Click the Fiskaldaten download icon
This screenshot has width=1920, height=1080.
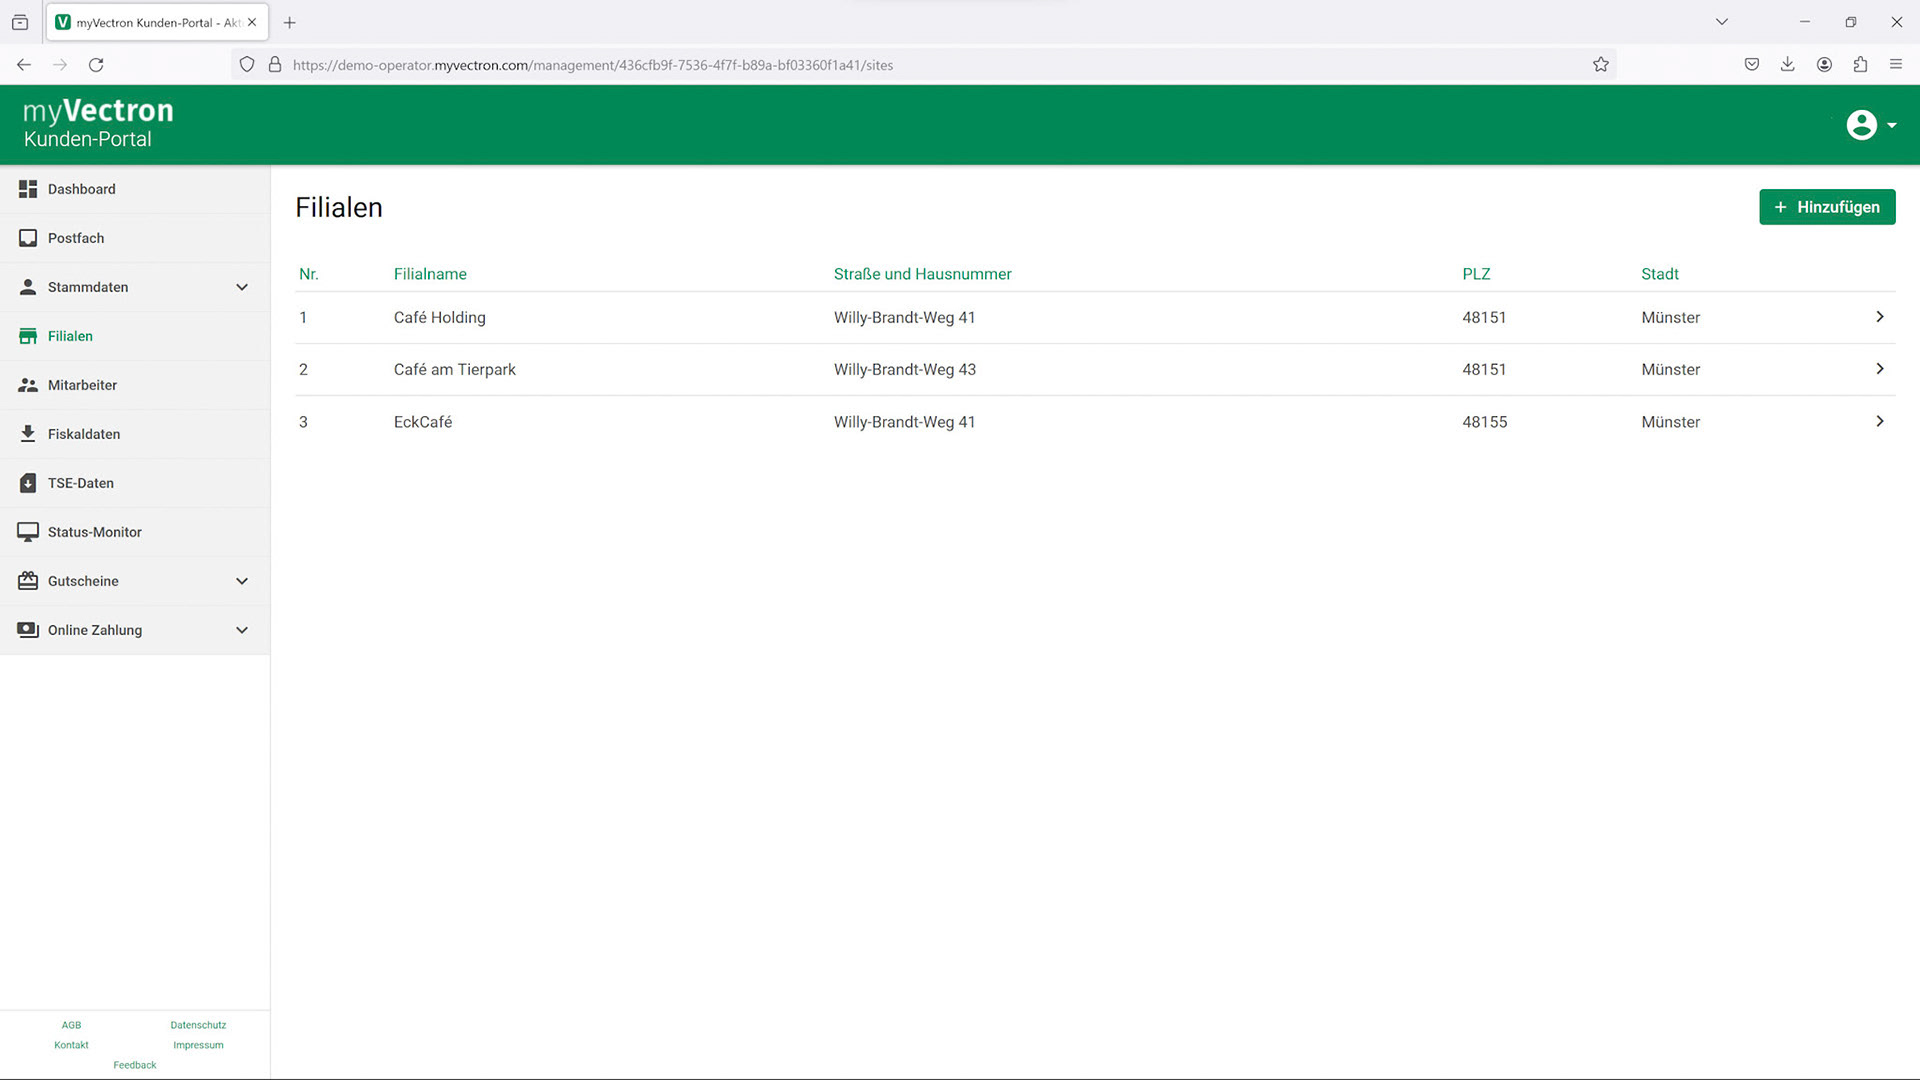click(28, 434)
